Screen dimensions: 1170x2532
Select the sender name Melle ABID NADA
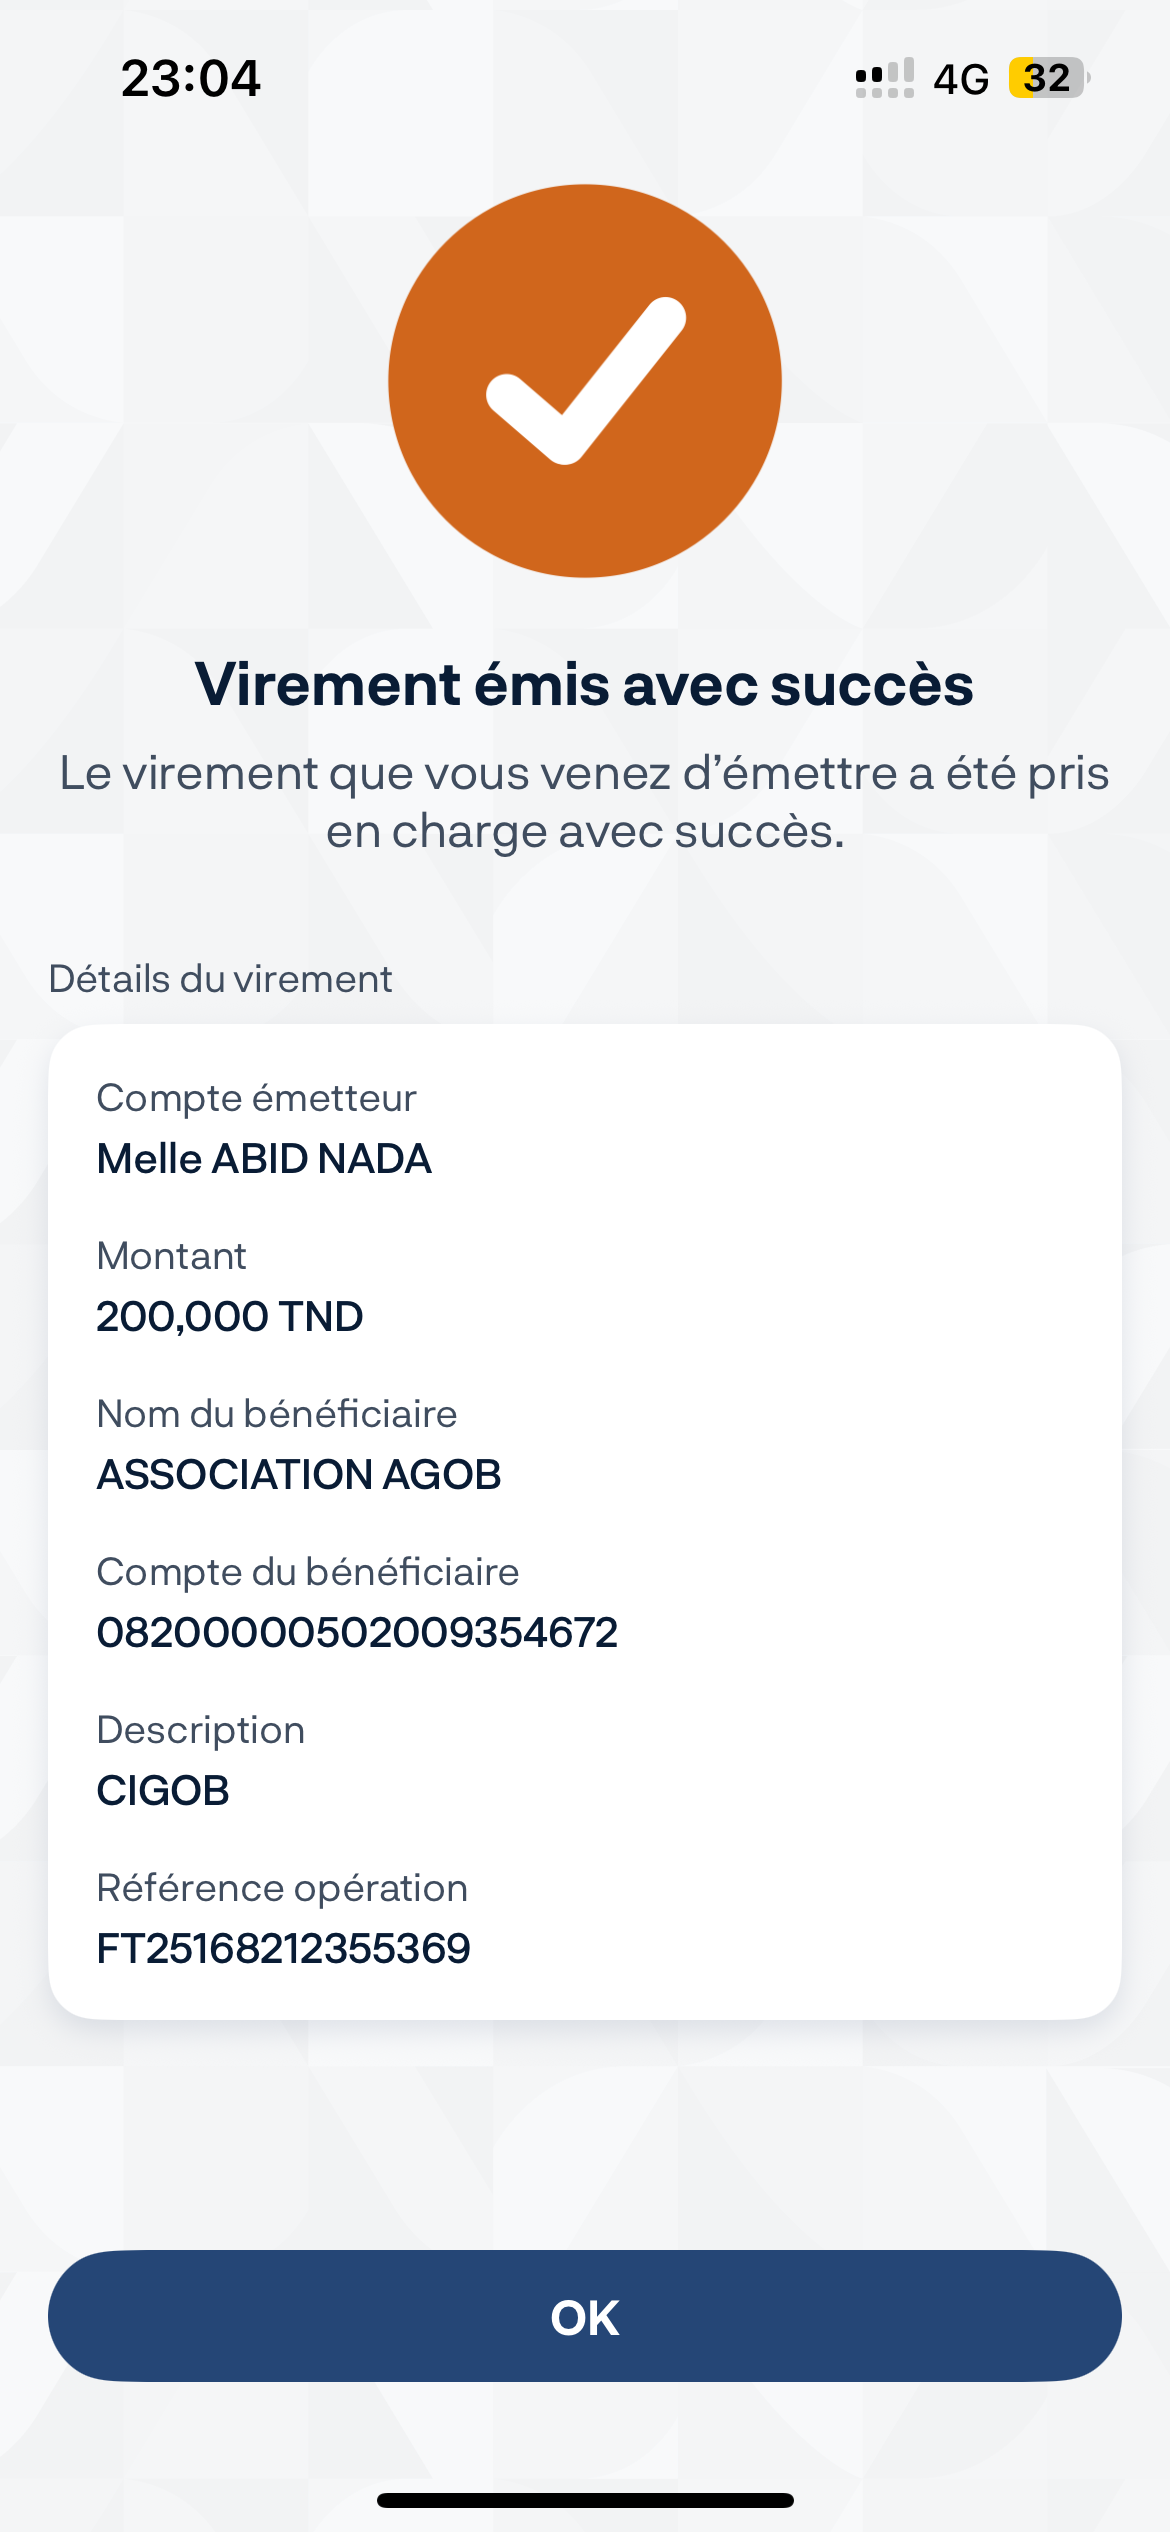coord(264,1159)
